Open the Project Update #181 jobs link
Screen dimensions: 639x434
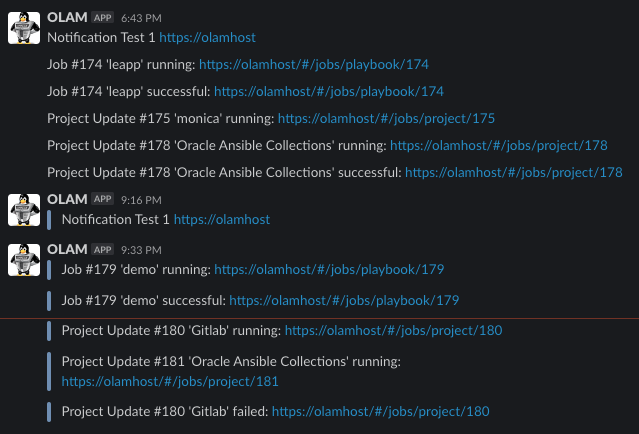point(170,381)
